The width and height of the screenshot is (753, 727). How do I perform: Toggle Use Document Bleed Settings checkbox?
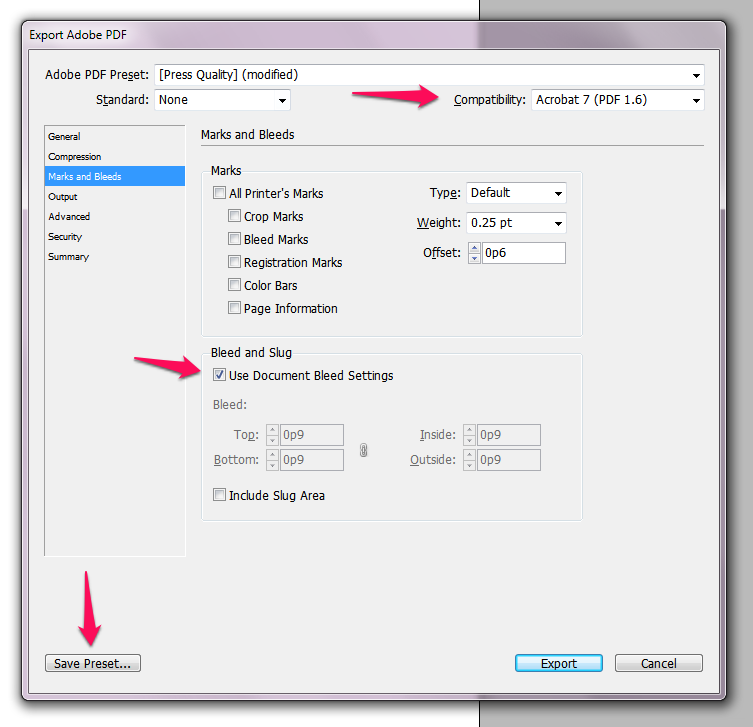219,376
